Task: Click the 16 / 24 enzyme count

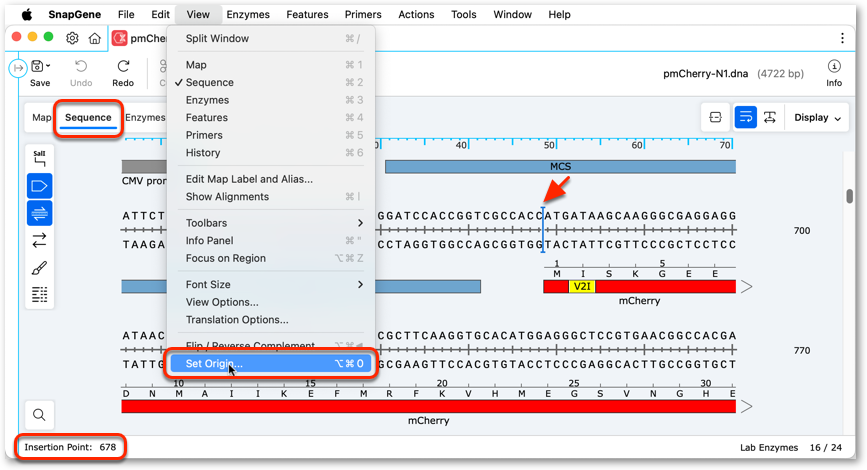Action: (826, 447)
